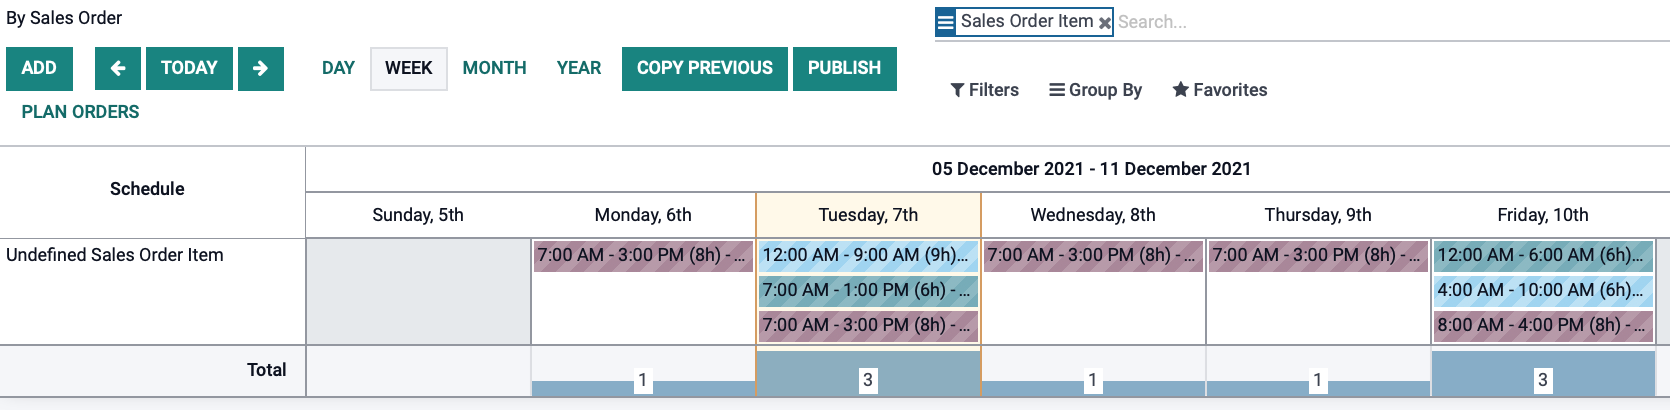Click the PLAN ORDERS link

pyautogui.click(x=80, y=112)
